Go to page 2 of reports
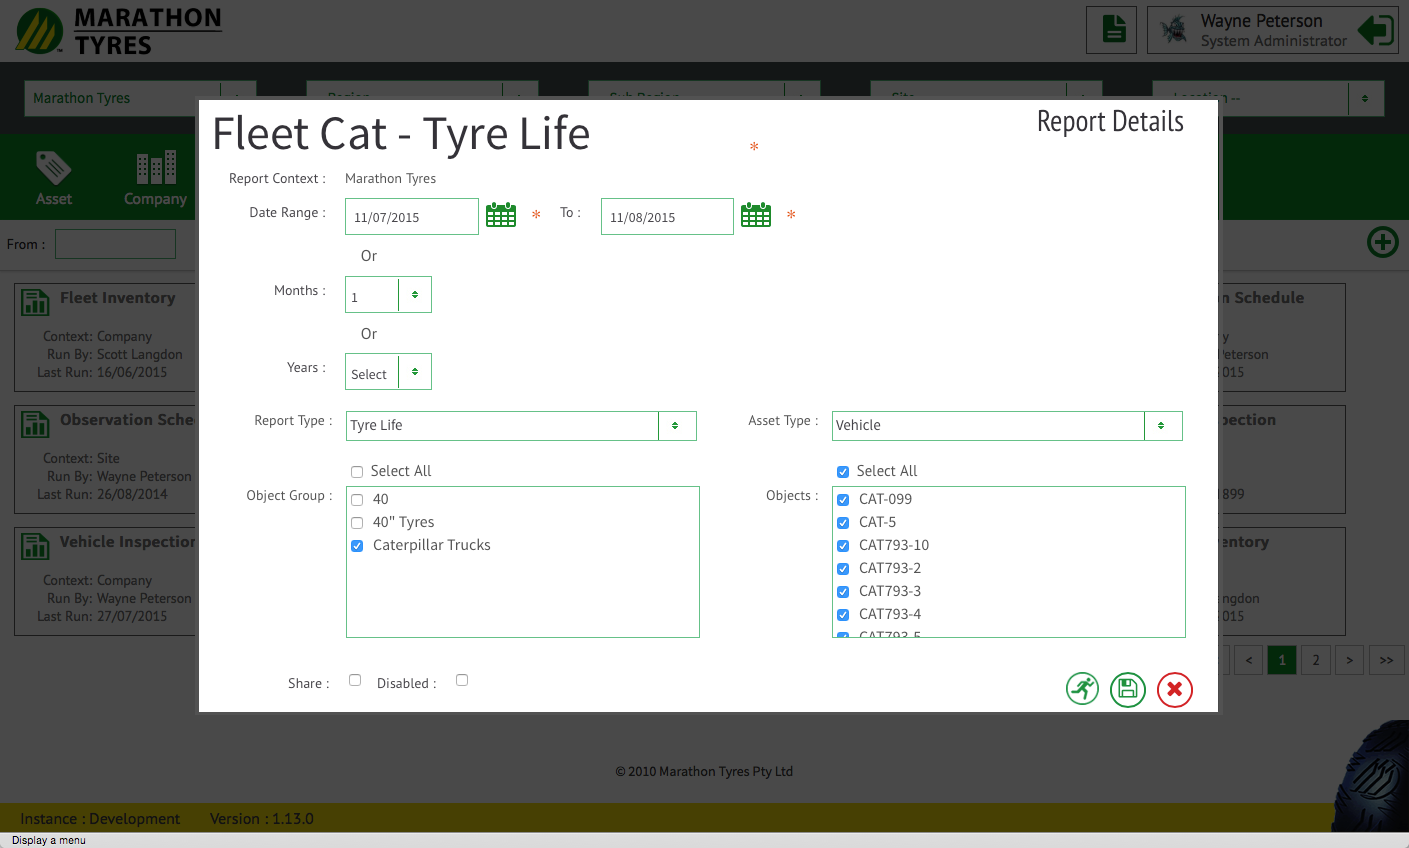Viewport: 1409px width, 848px height. pyautogui.click(x=1316, y=660)
